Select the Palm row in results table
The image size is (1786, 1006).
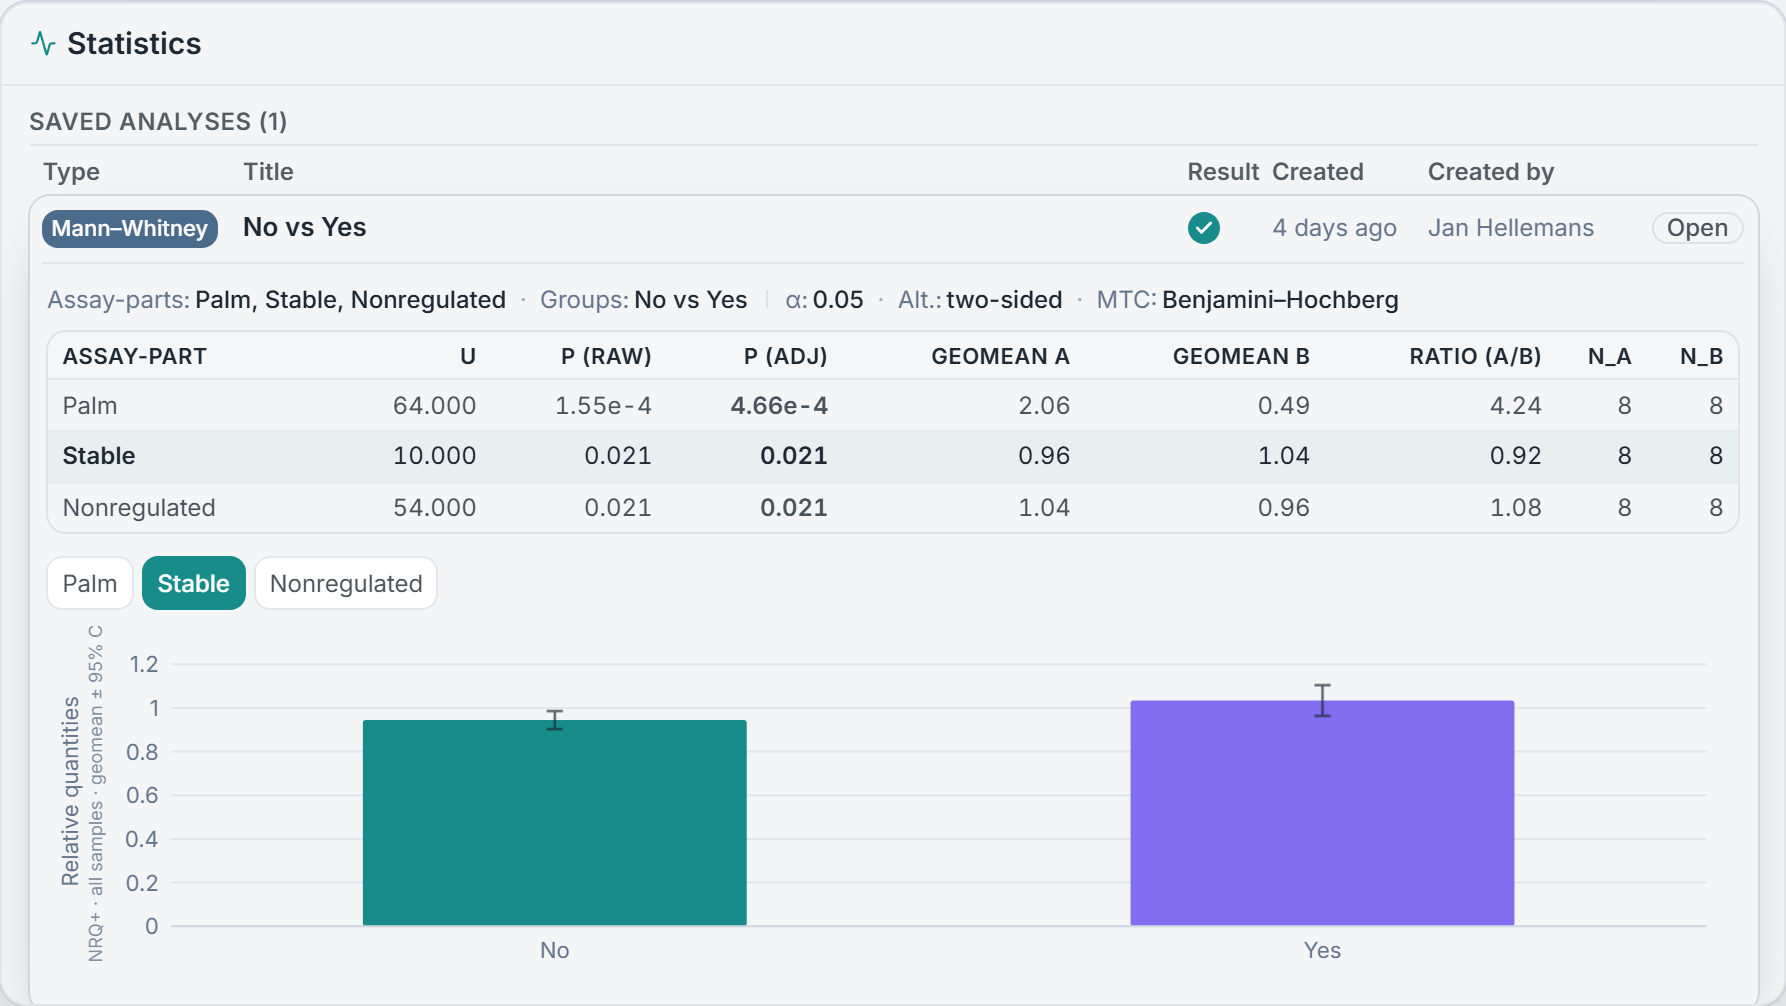point(893,406)
